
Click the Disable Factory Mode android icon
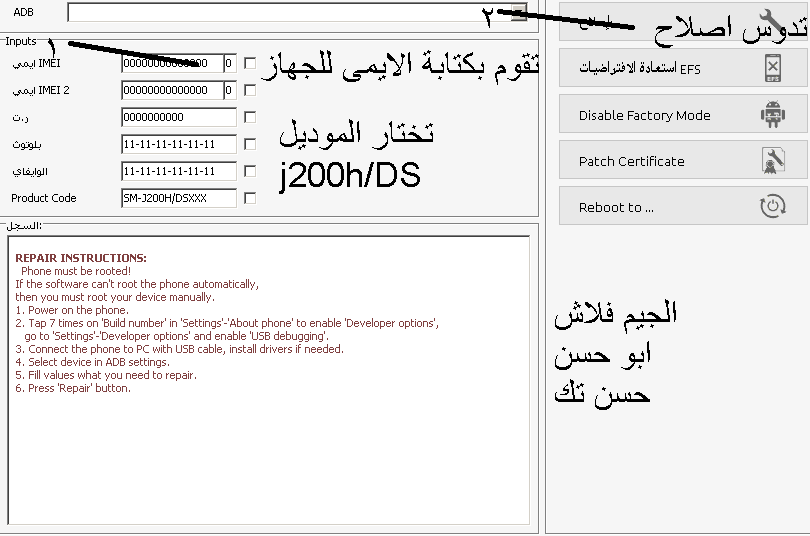pyautogui.click(x=773, y=114)
